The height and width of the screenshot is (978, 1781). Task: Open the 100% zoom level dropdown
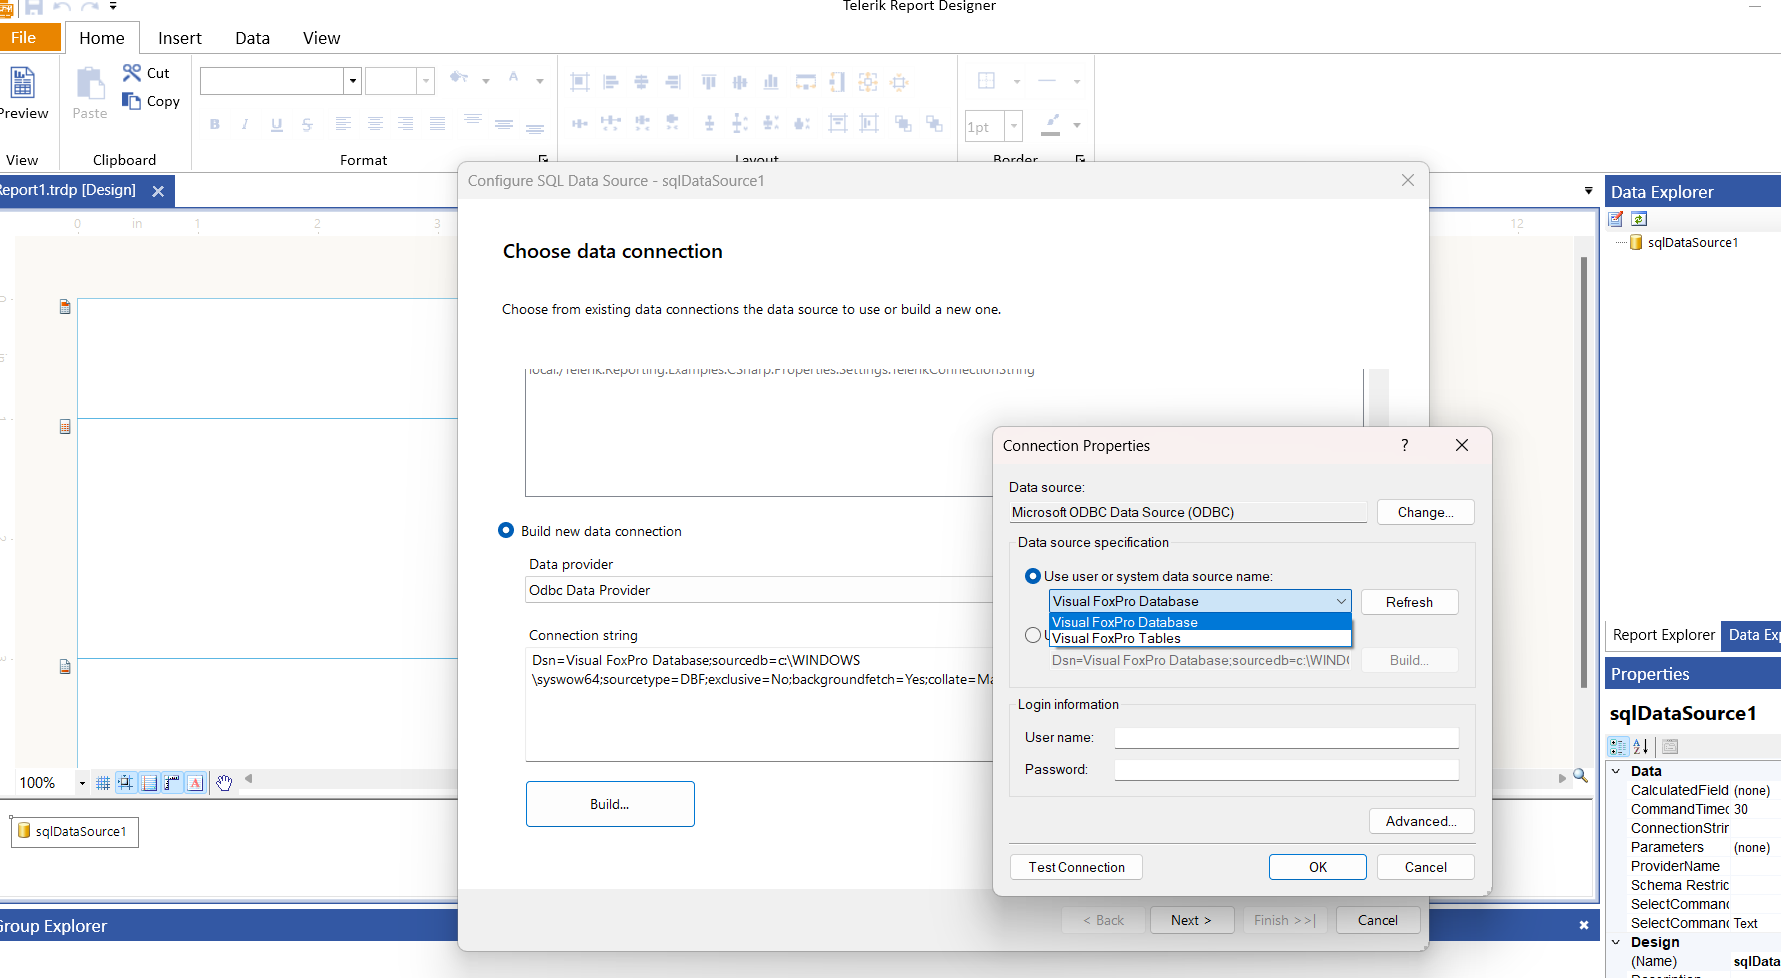[x=82, y=783]
